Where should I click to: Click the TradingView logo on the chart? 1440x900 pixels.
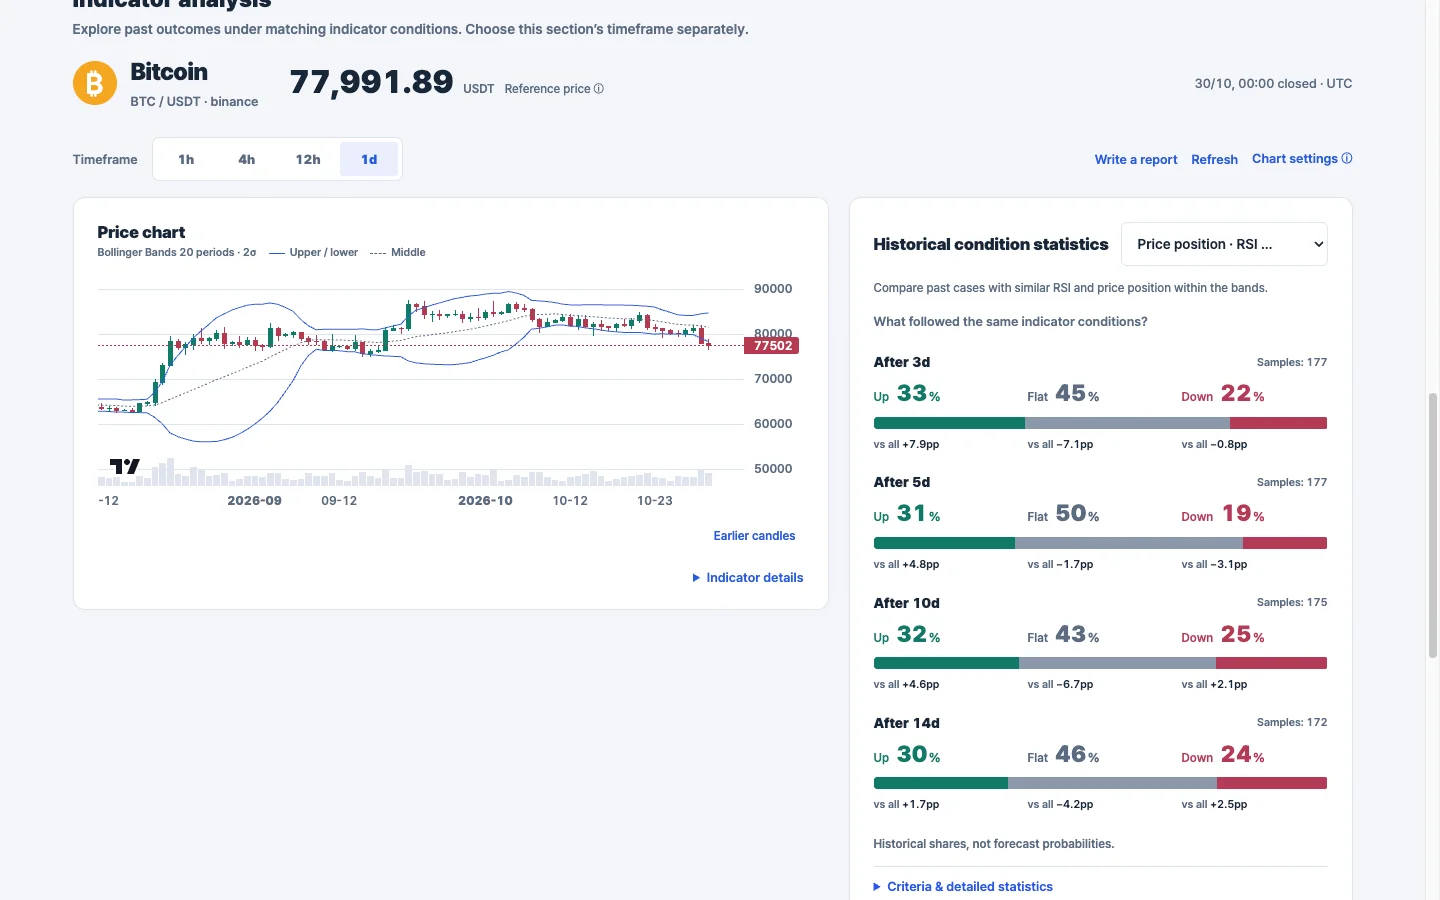(x=125, y=466)
